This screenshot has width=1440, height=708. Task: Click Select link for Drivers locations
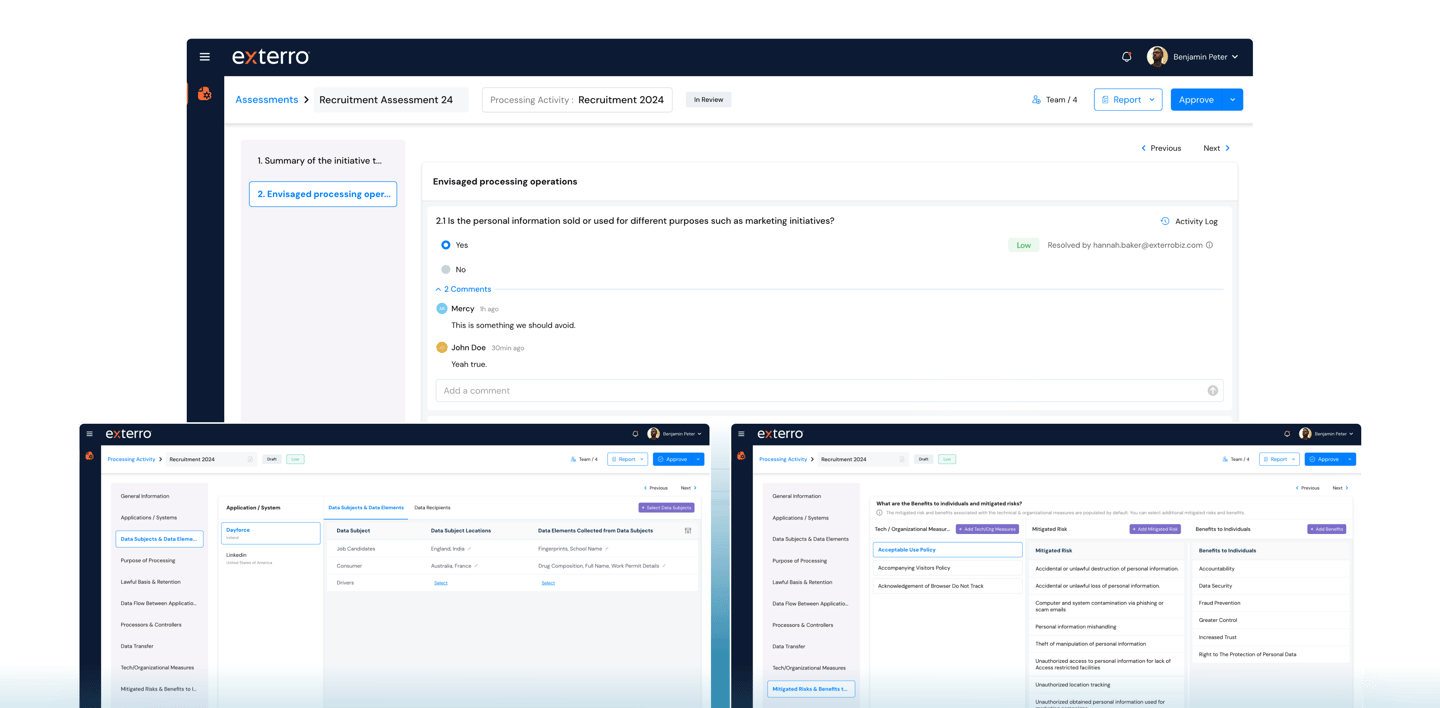pos(441,583)
